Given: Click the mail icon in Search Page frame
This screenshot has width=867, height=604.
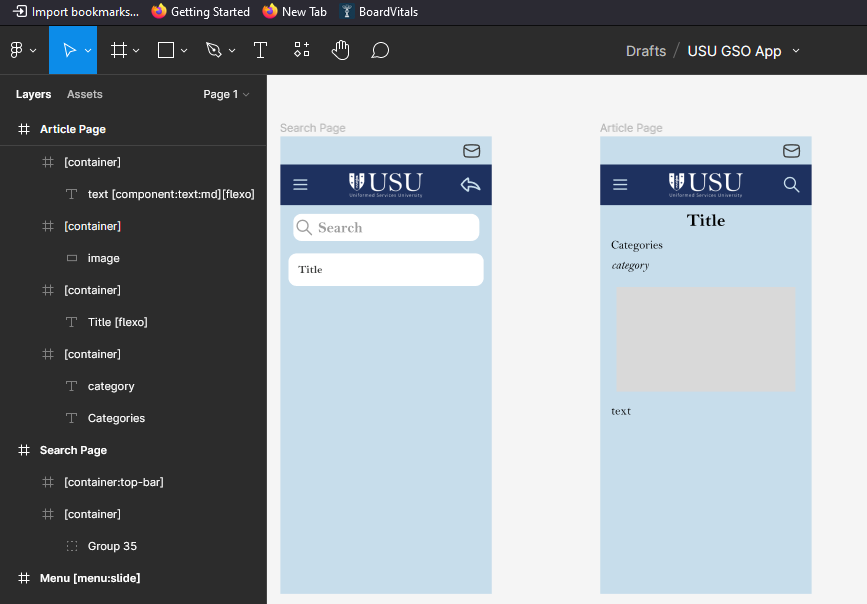Looking at the screenshot, I should coord(472,151).
